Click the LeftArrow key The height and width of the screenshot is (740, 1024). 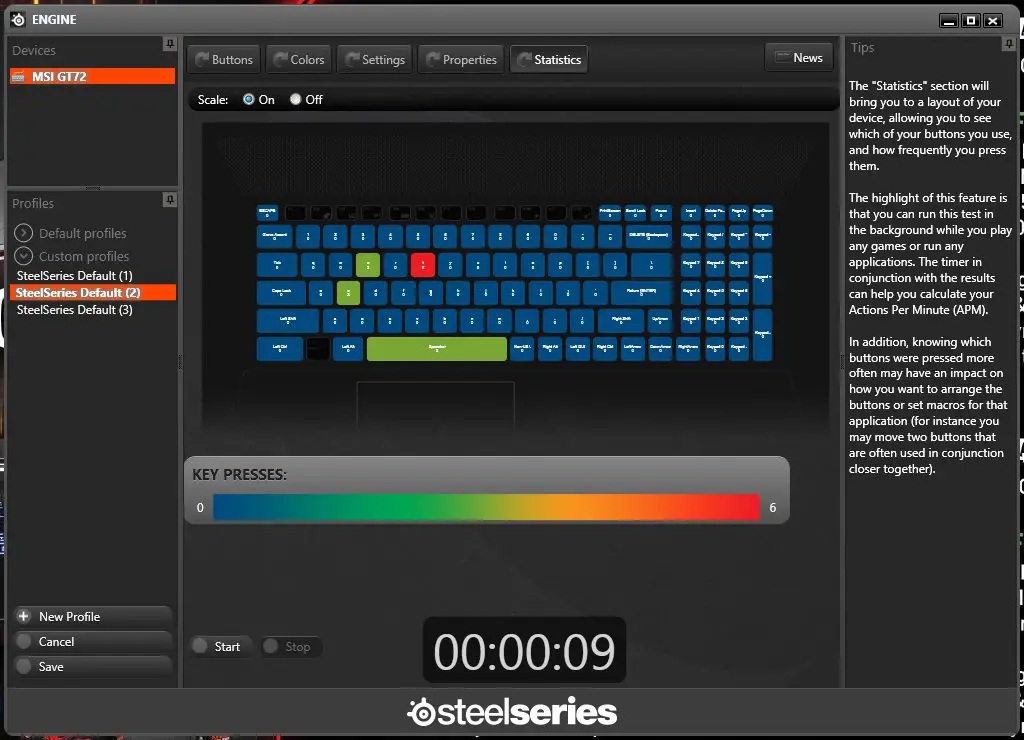pos(633,349)
